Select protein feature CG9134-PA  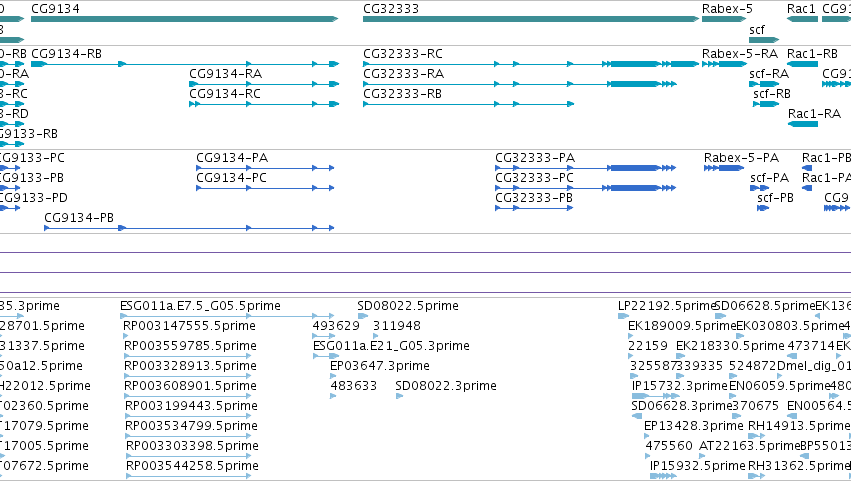point(265,168)
